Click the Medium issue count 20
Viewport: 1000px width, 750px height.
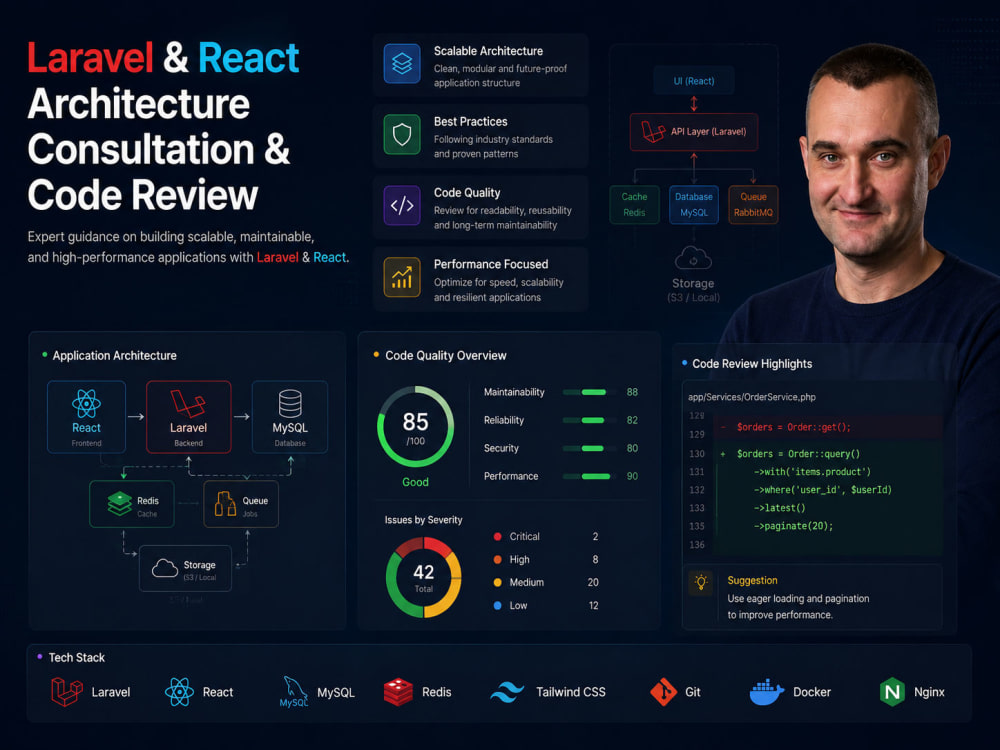(x=593, y=582)
